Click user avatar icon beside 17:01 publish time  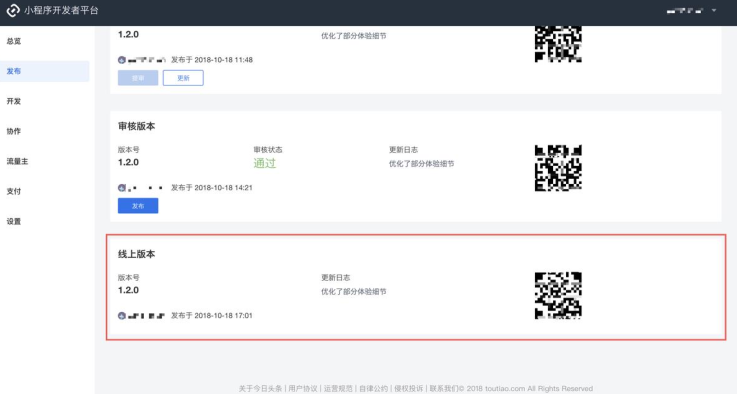[x=122, y=315]
